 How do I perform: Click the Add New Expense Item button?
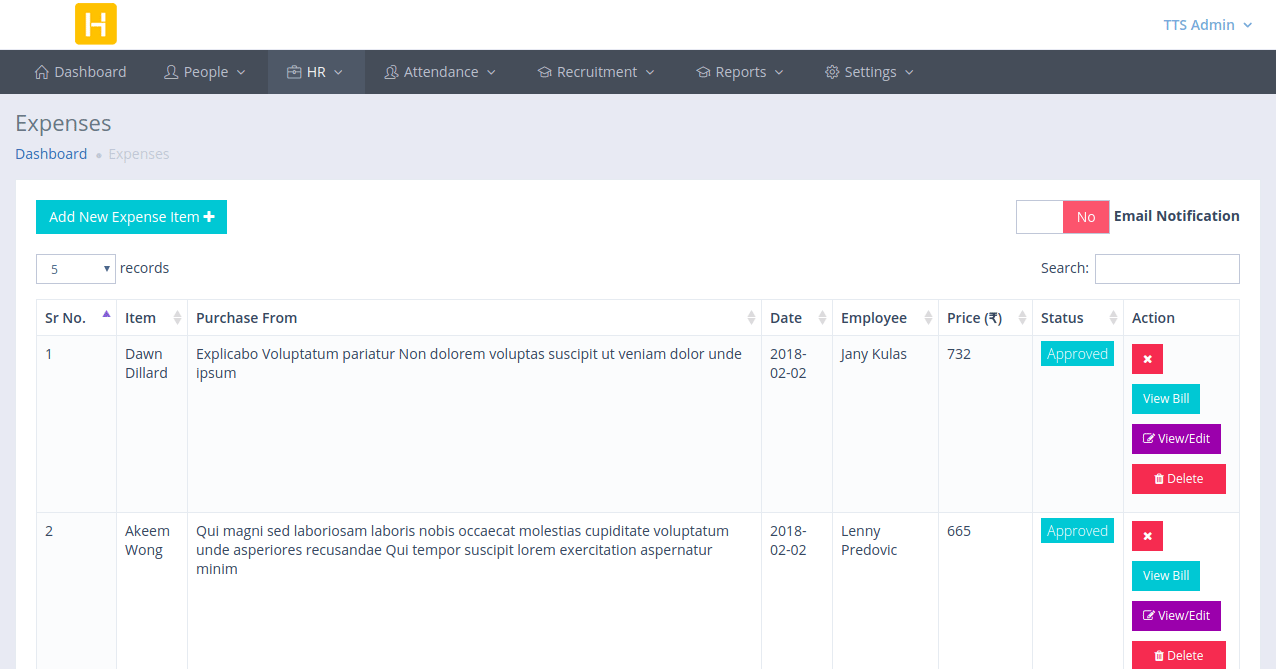coord(131,217)
